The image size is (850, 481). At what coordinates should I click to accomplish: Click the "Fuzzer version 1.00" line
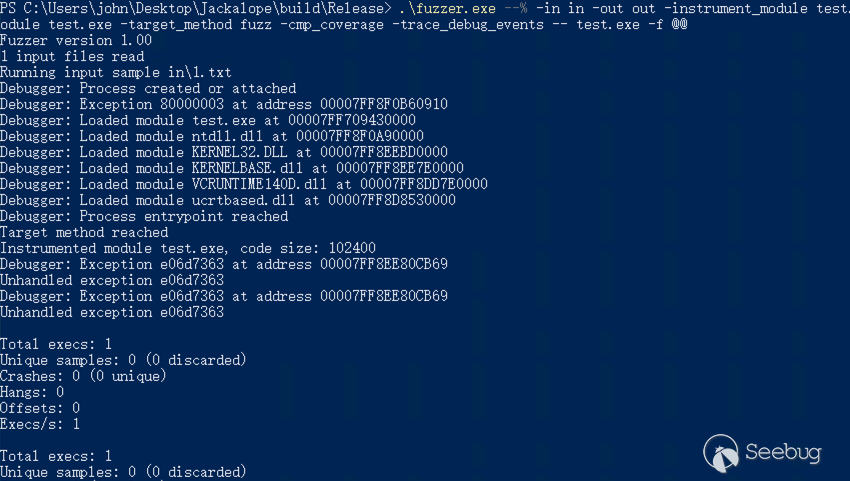pyautogui.click(x=76, y=40)
